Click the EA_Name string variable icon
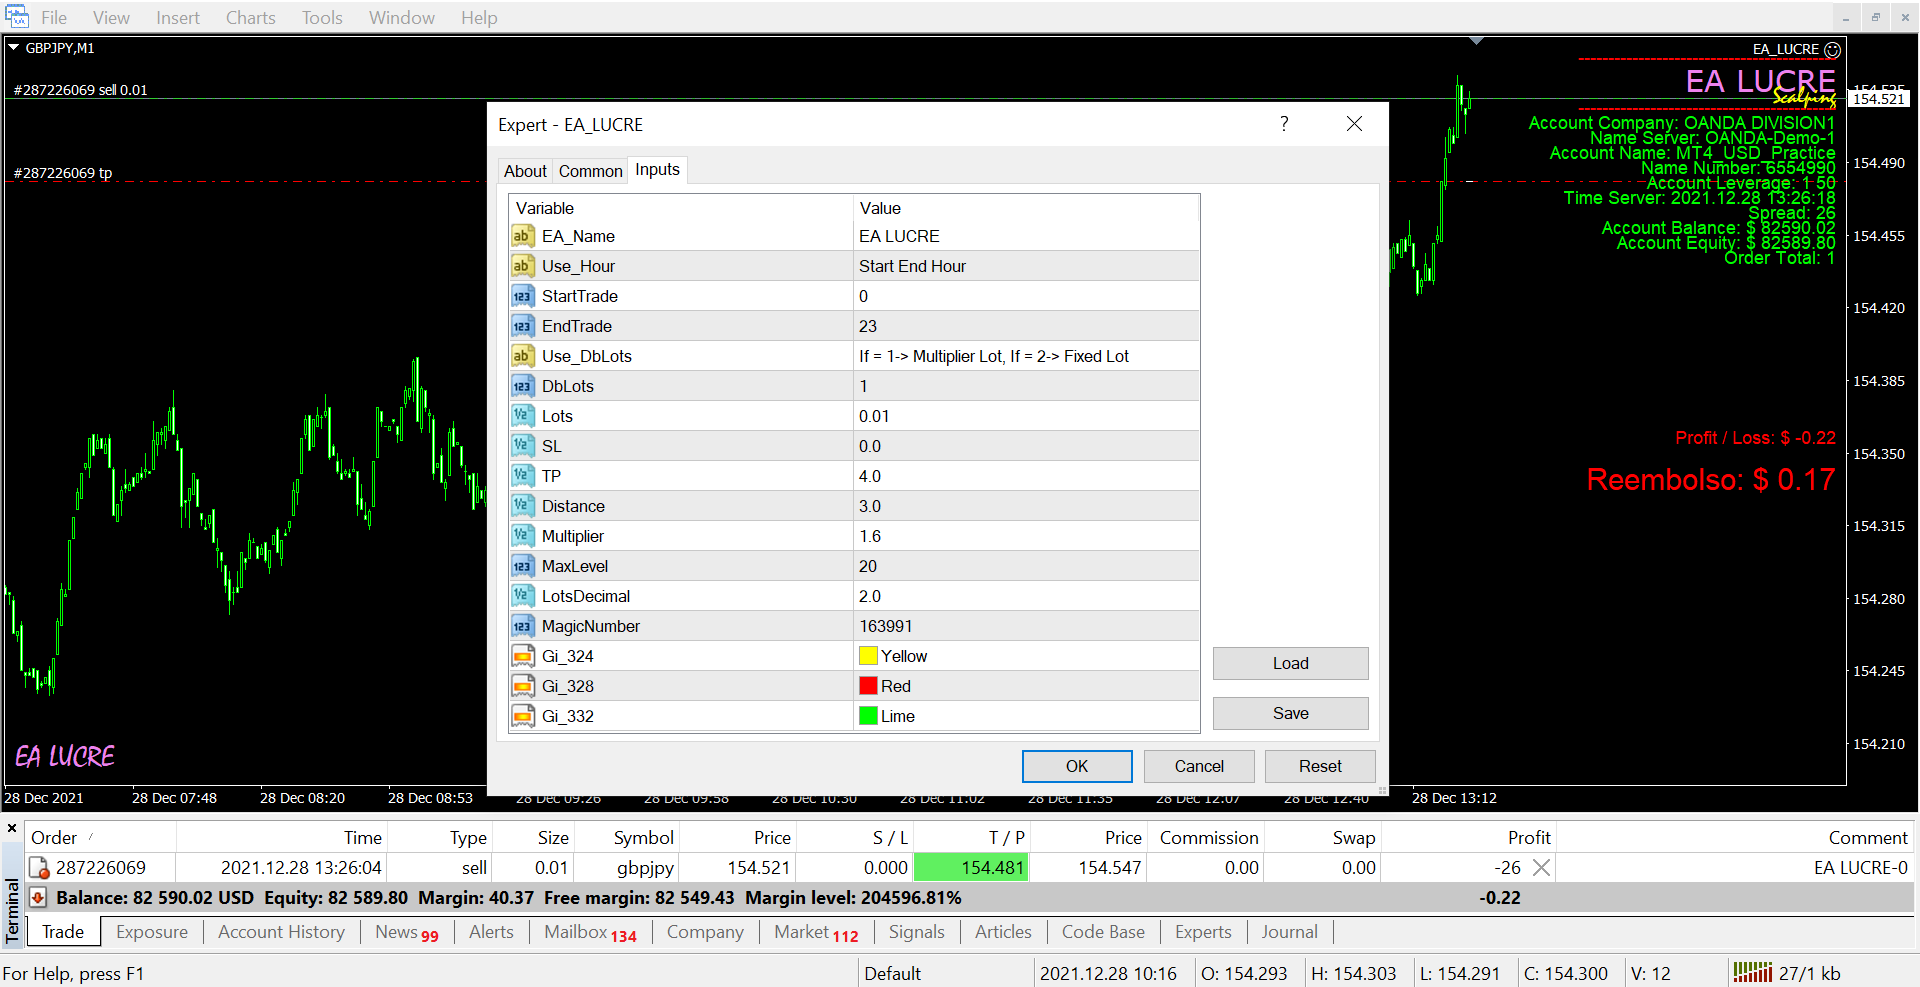Image resolution: width=1920 pixels, height=987 pixels. (522, 236)
